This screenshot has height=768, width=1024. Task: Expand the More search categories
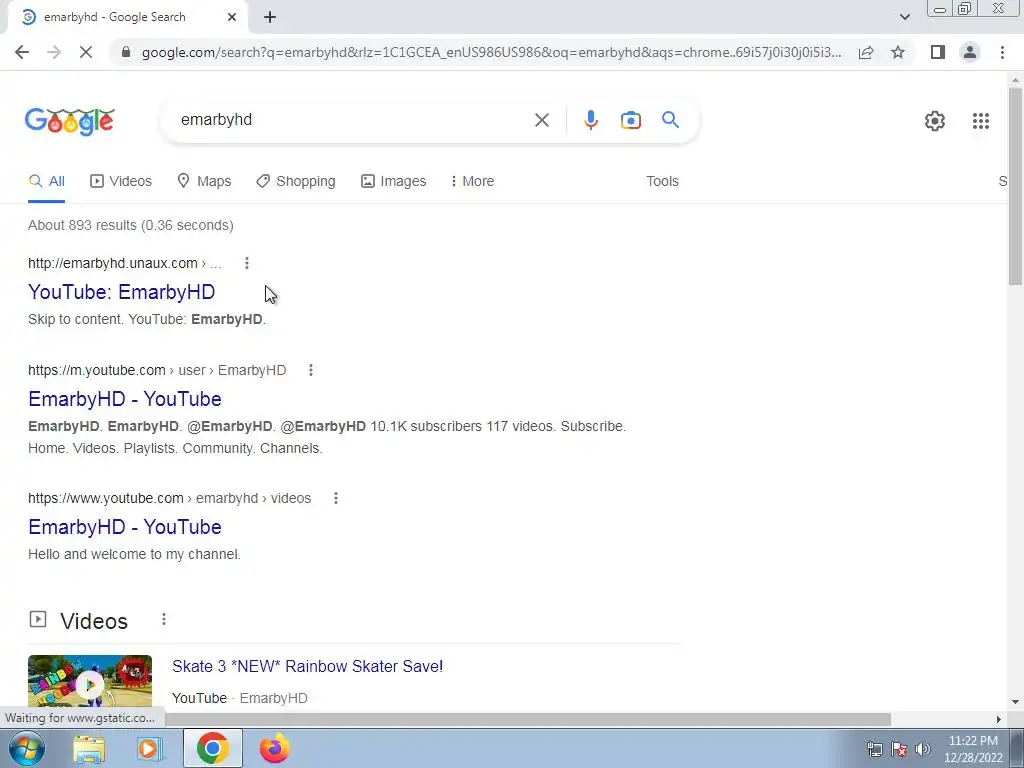pyautogui.click(x=472, y=182)
